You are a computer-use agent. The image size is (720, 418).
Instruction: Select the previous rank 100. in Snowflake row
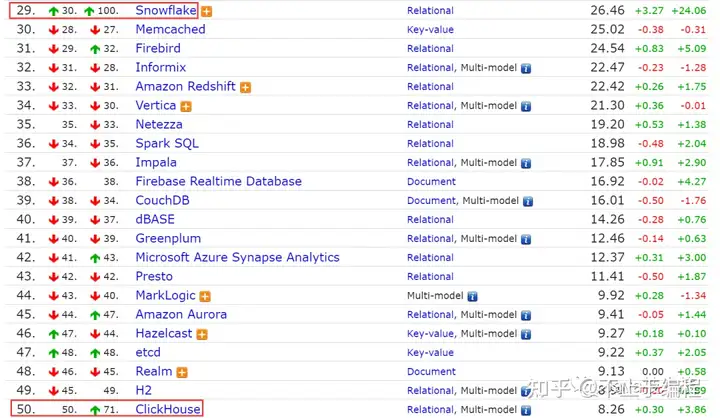coord(108,11)
